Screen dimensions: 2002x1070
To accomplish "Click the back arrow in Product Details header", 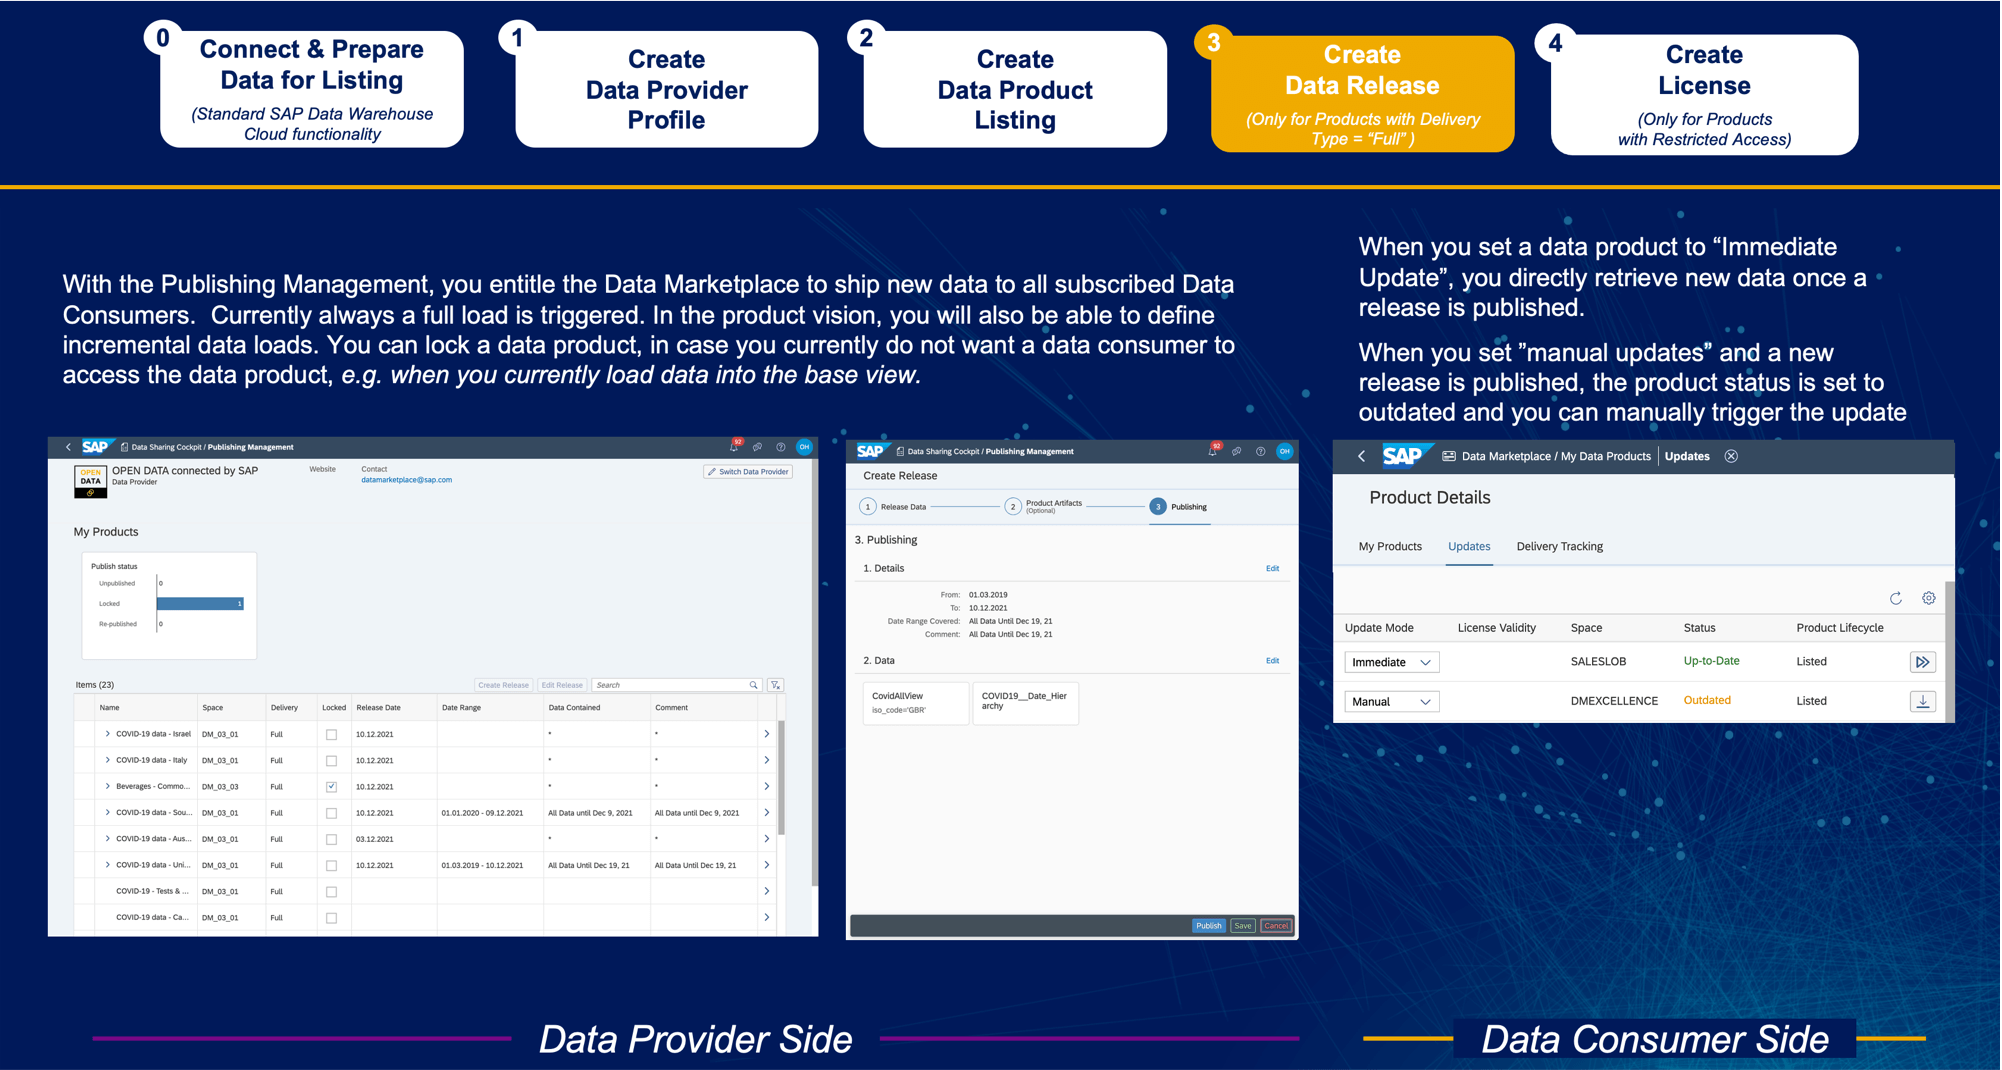I will click(1361, 456).
